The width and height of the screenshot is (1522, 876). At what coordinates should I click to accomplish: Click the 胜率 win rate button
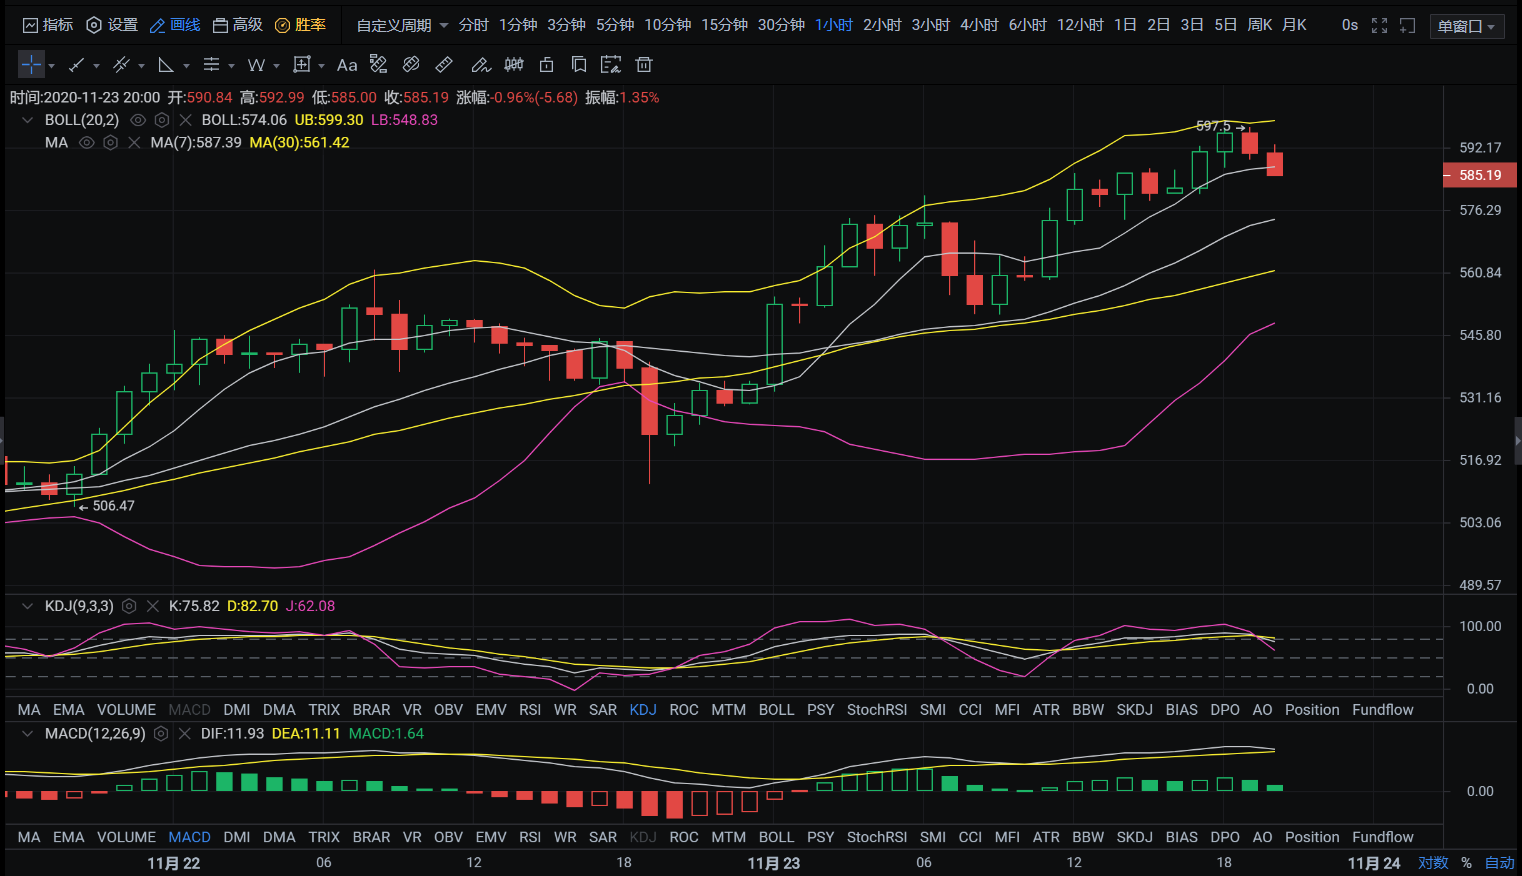pos(300,25)
